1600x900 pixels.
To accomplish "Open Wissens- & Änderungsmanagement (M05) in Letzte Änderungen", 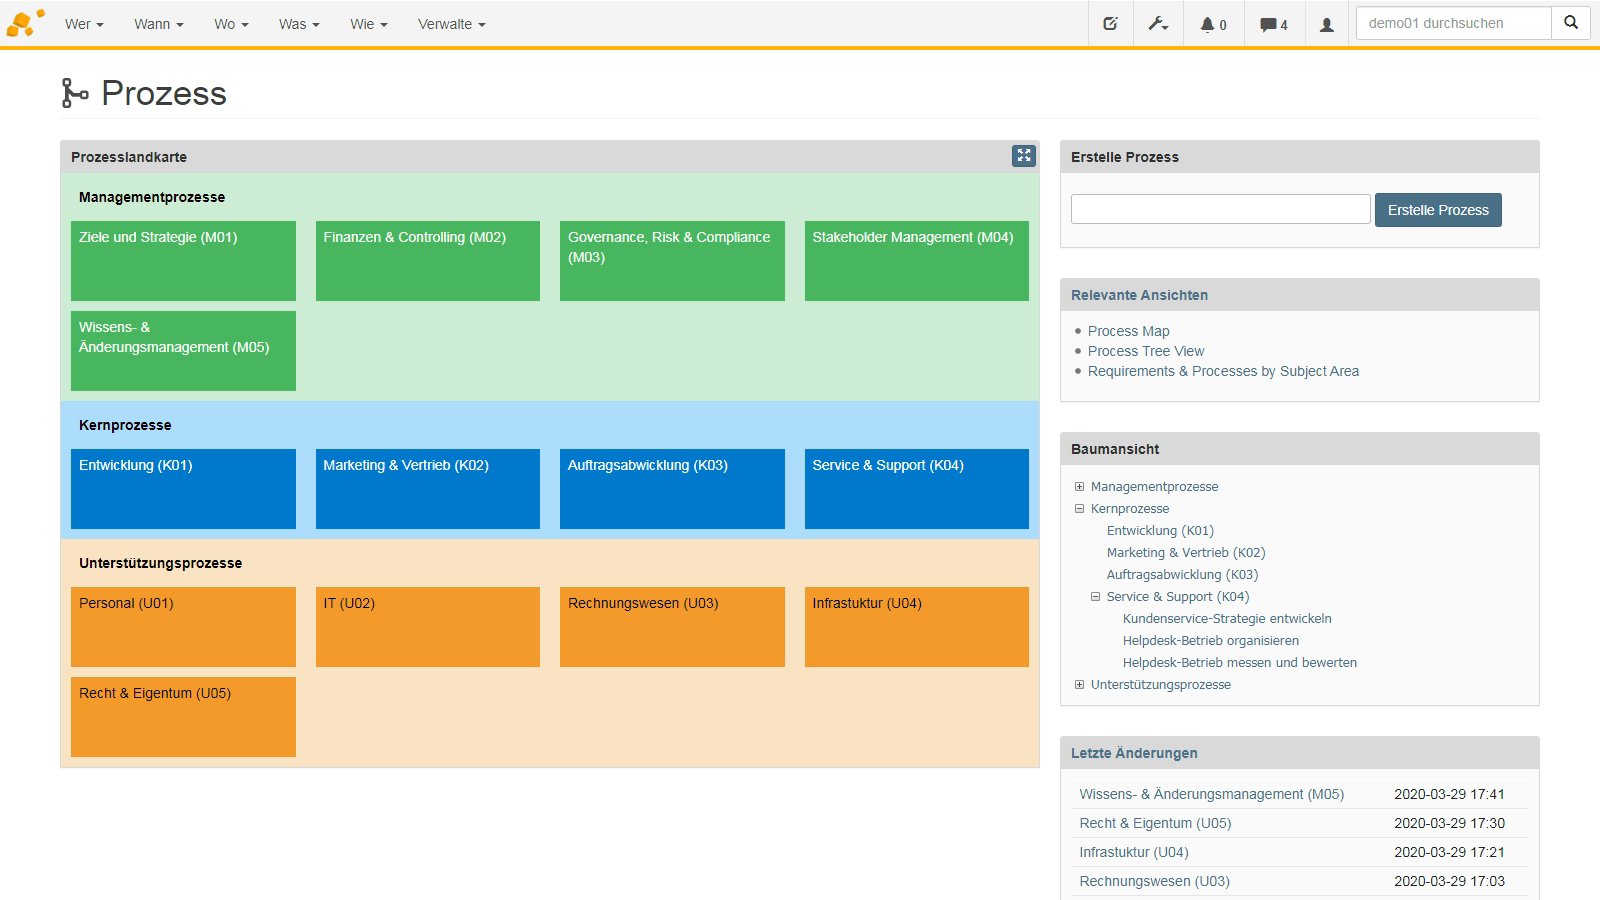I will 1211,794.
